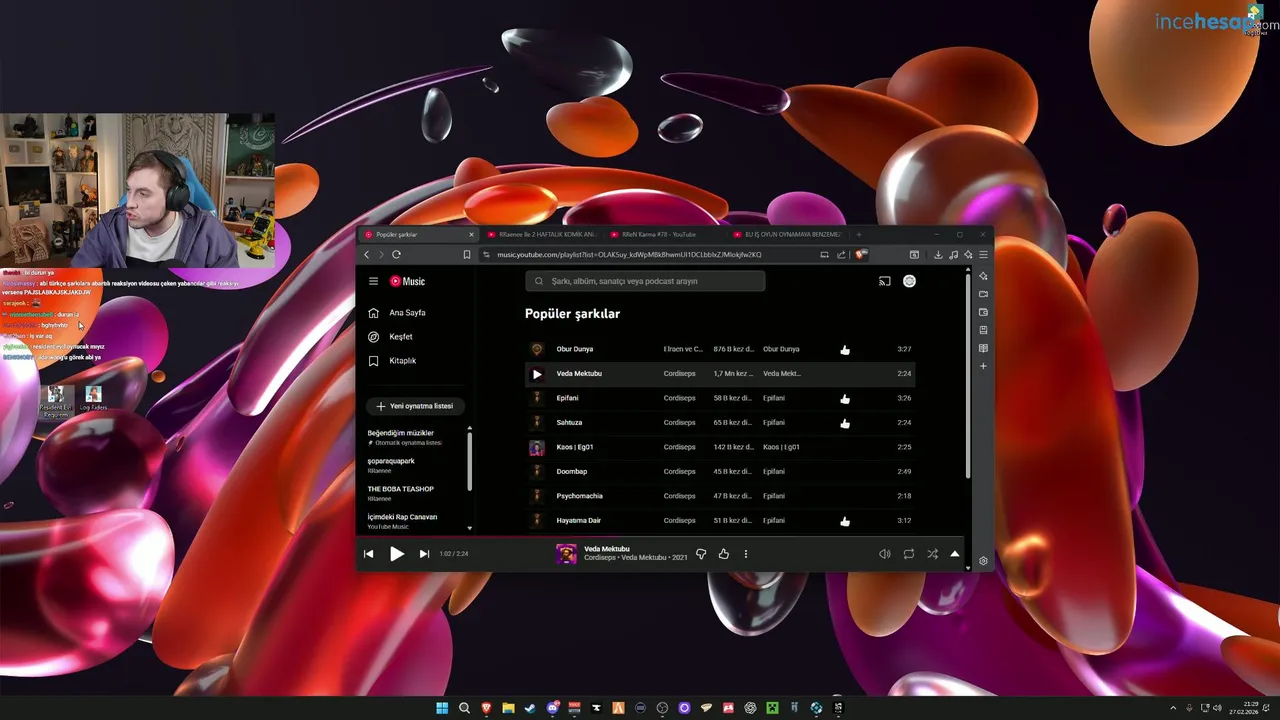1280x720 pixels.
Task: Play Veda Mektubu from the row play icon
Action: point(537,374)
